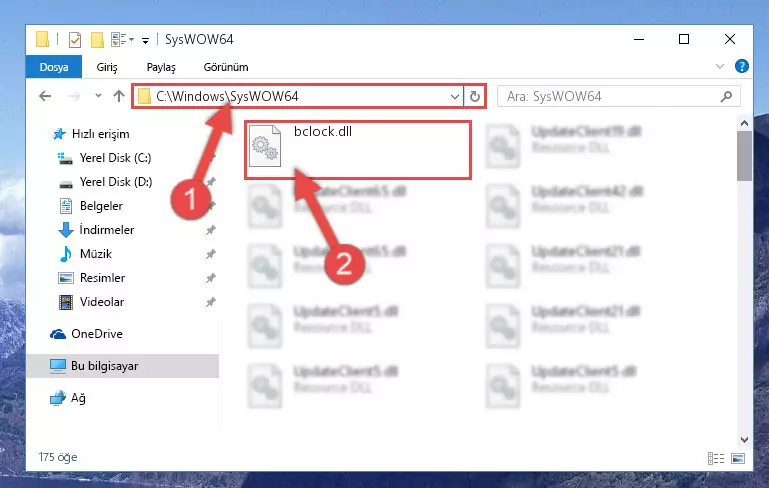This screenshot has width=769, height=488.
Task: Select Bu bilgisayar in navigation pane
Action: (104, 366)
